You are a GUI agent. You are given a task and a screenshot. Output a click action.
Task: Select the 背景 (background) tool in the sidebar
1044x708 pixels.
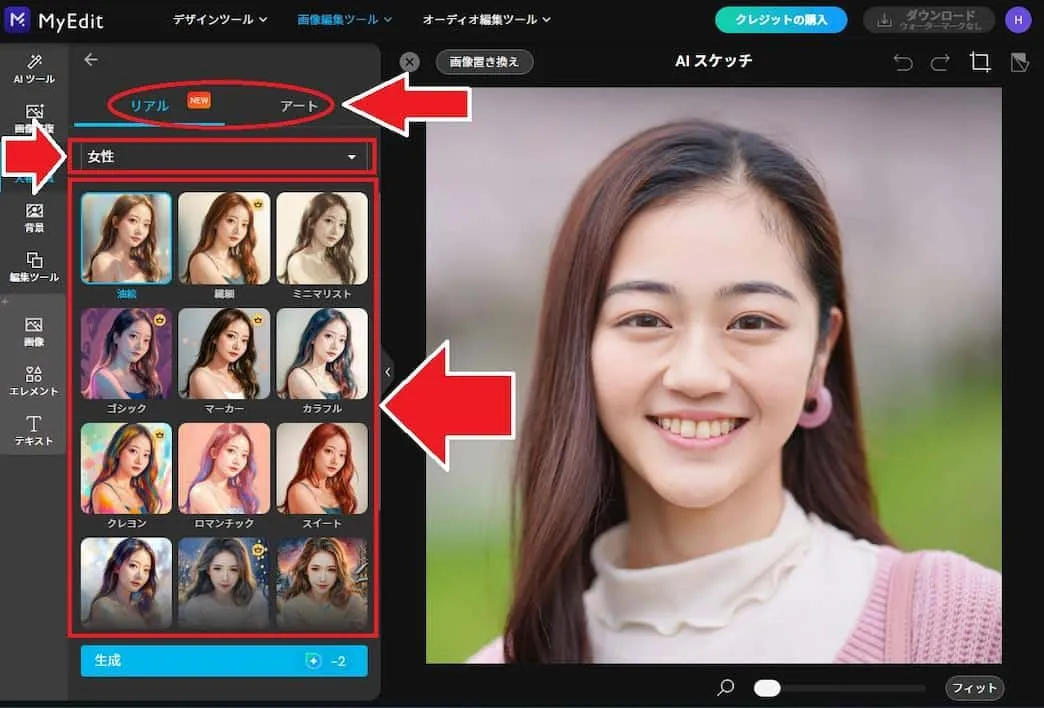[33, 218]
